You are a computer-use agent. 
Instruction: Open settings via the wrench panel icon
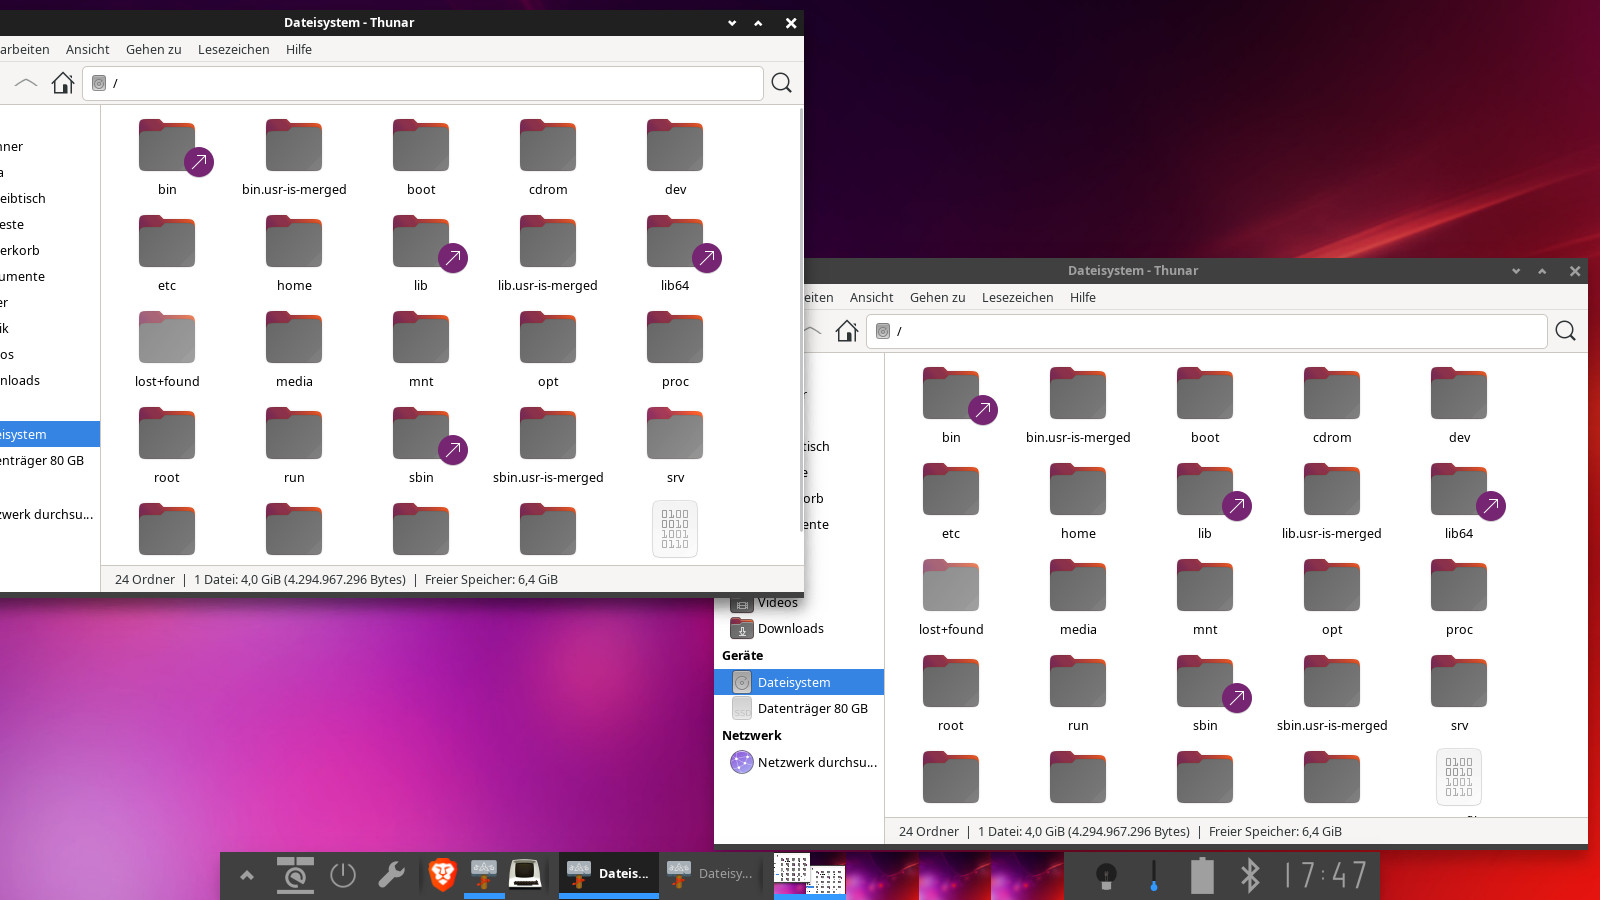tap(391, 875)
